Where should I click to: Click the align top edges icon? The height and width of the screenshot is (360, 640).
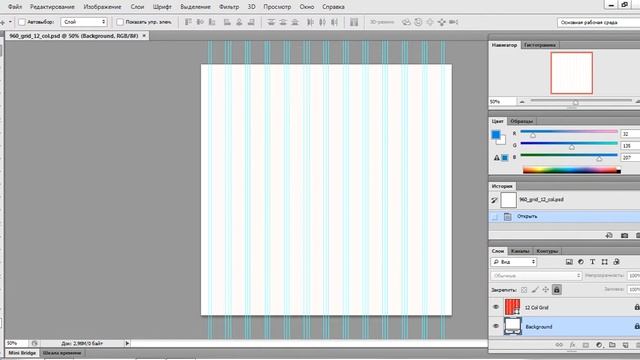[x=188, y=22]
